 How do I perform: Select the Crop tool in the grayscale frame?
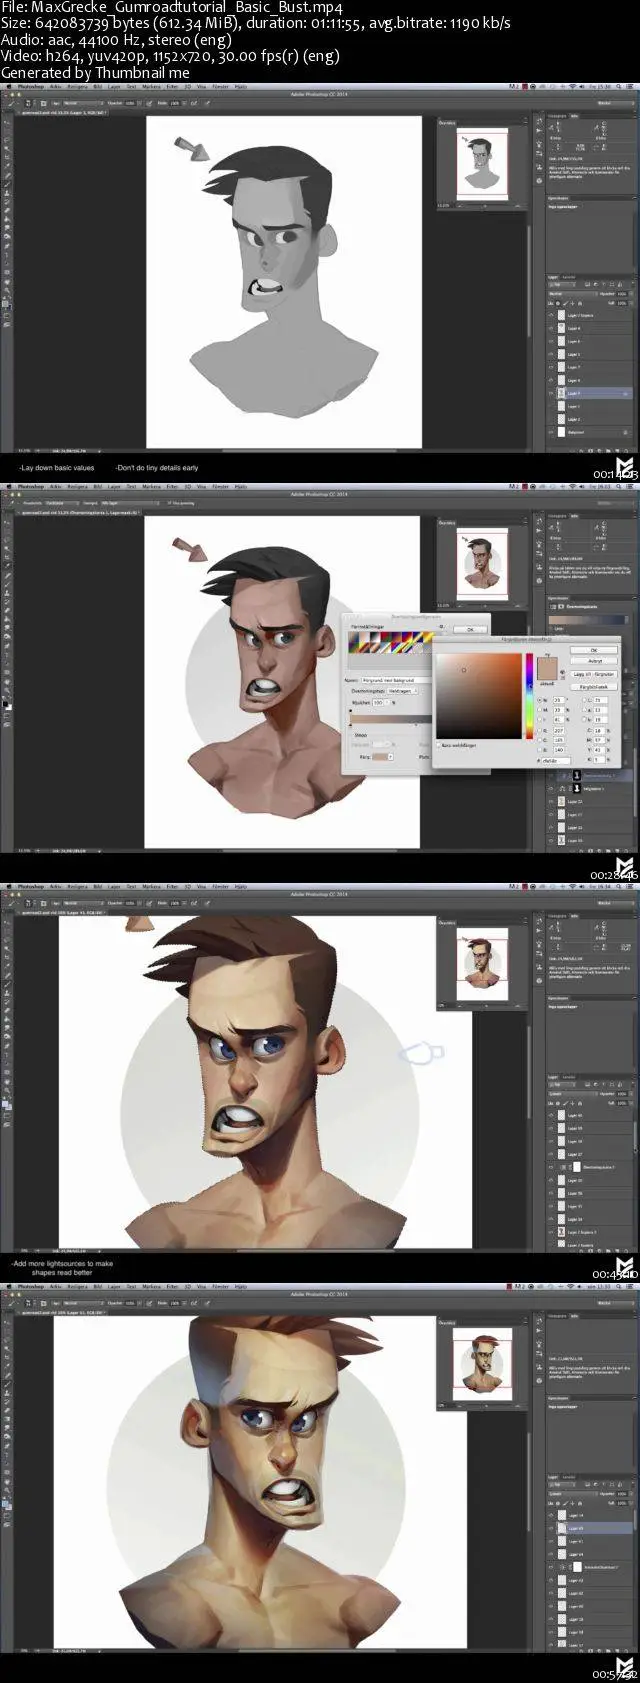pos(7,156)
